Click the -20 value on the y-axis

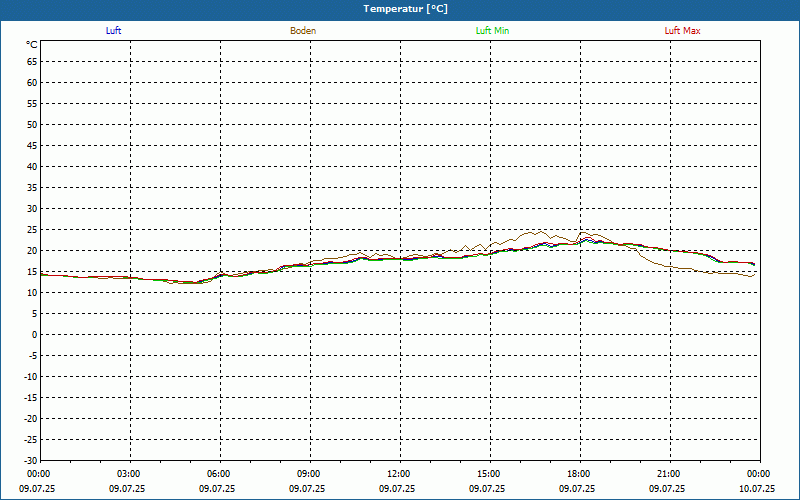31,418
